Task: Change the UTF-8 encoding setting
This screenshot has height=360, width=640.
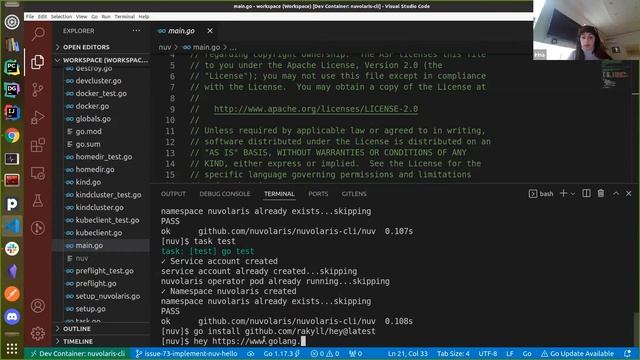Action: (487, 353)
